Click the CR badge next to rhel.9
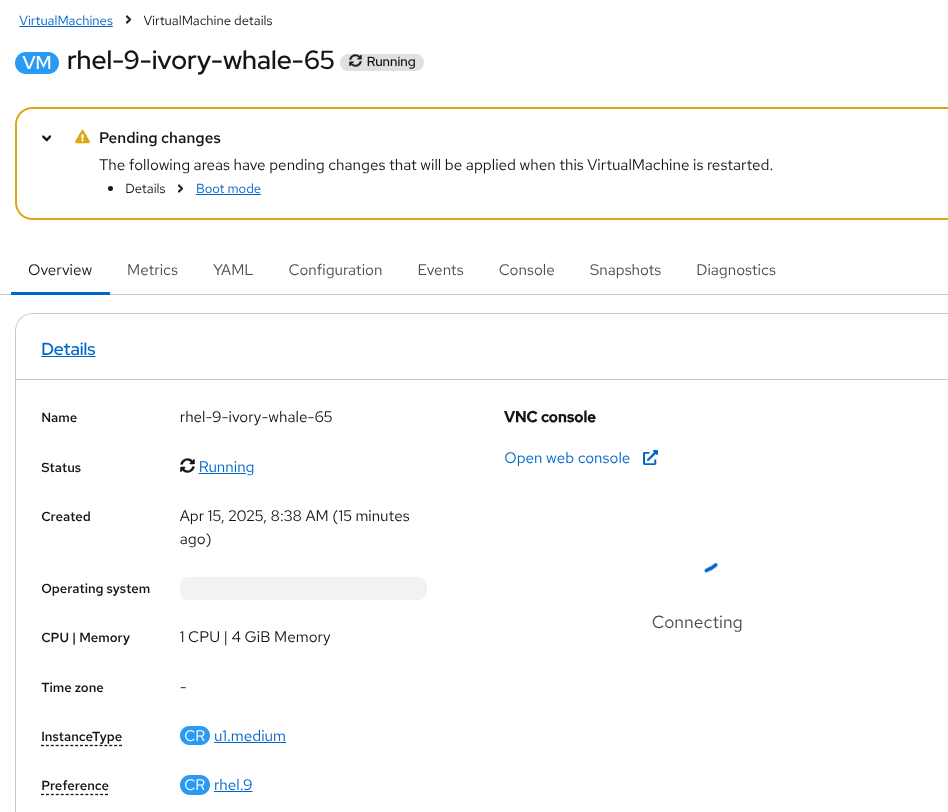 click(194, 785)
